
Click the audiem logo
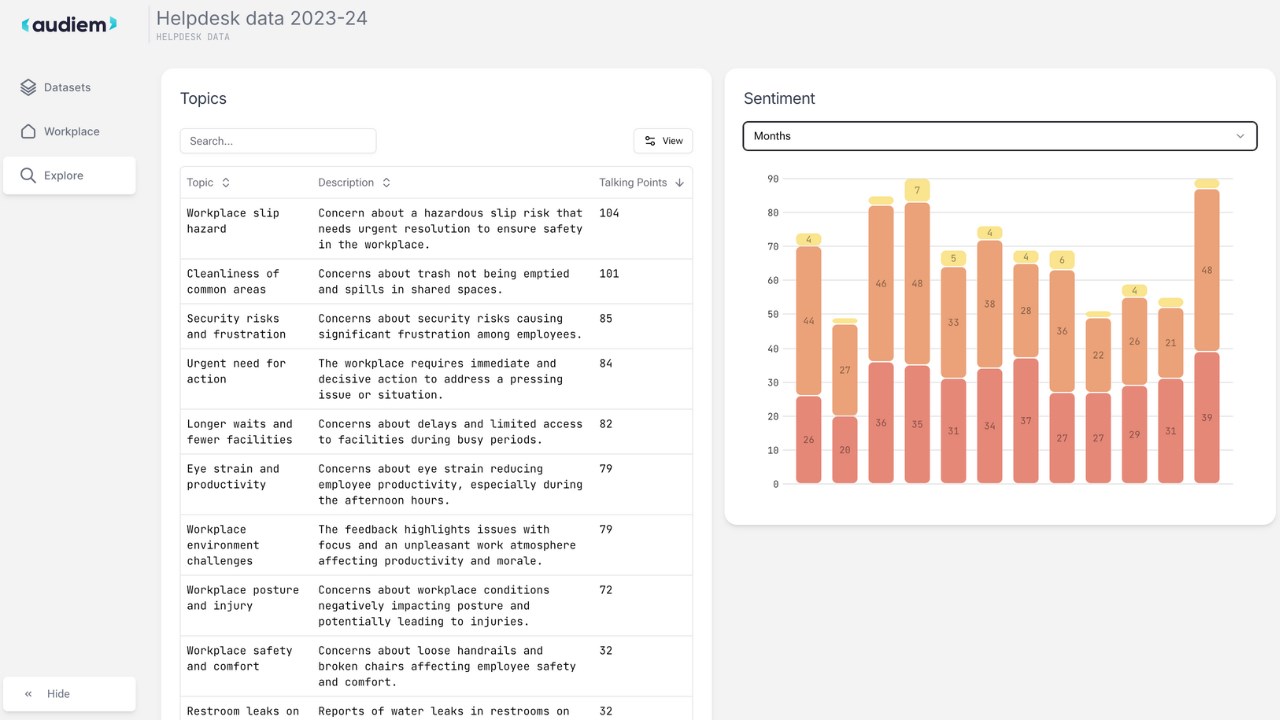coord(69,24)
